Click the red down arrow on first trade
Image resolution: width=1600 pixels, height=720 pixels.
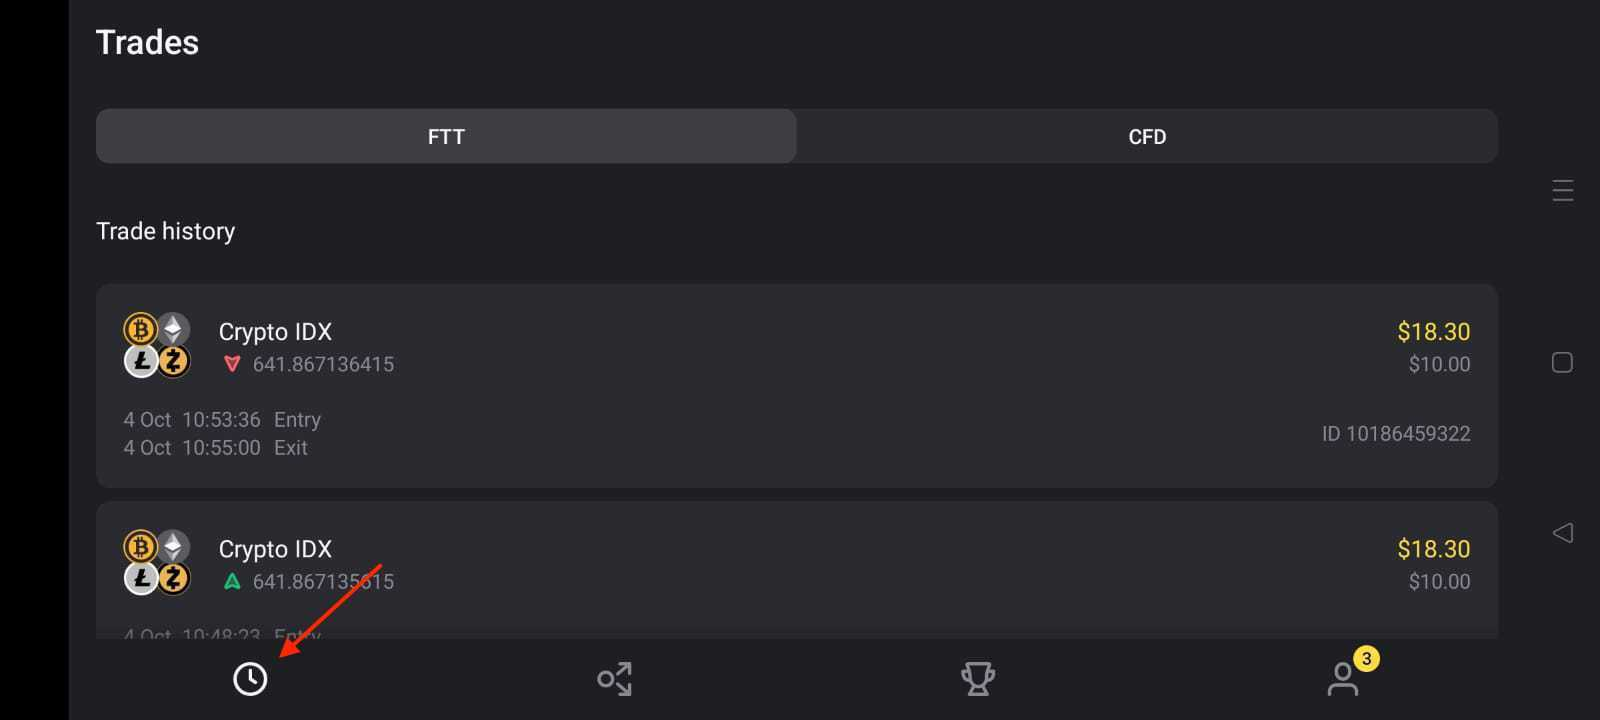tap(232, 364)
